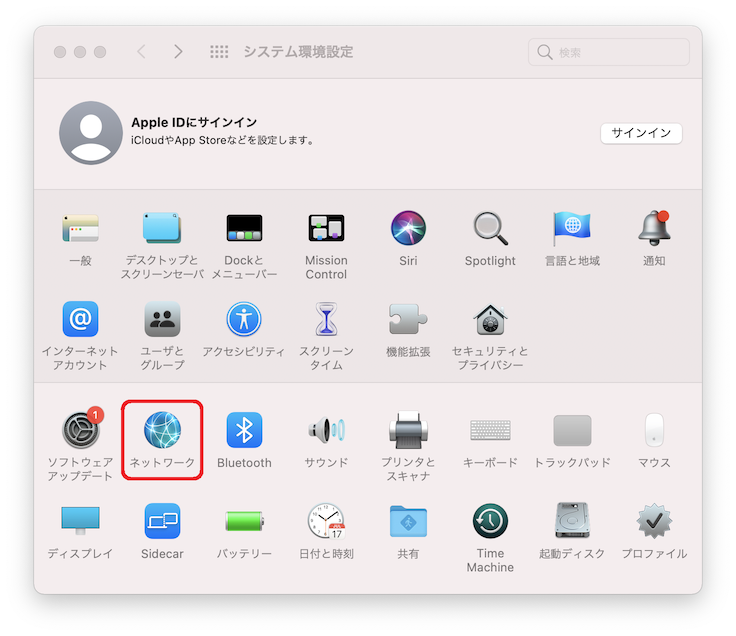Click the show-all grid button in toolbar
736x636 pixels.
coord(219,52)
